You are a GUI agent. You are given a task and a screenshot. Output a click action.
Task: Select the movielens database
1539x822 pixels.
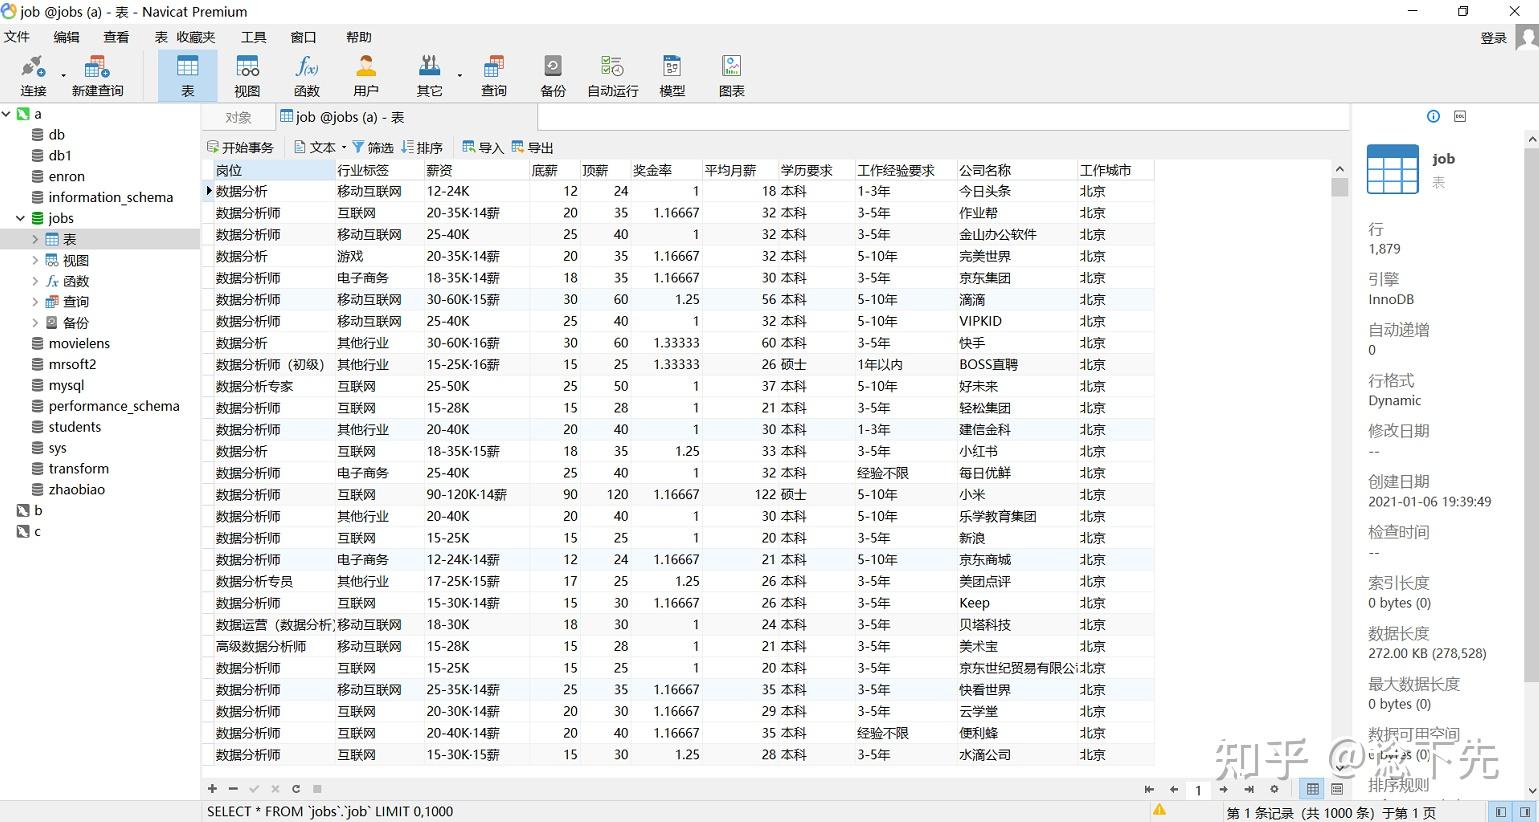coord(79,343)
